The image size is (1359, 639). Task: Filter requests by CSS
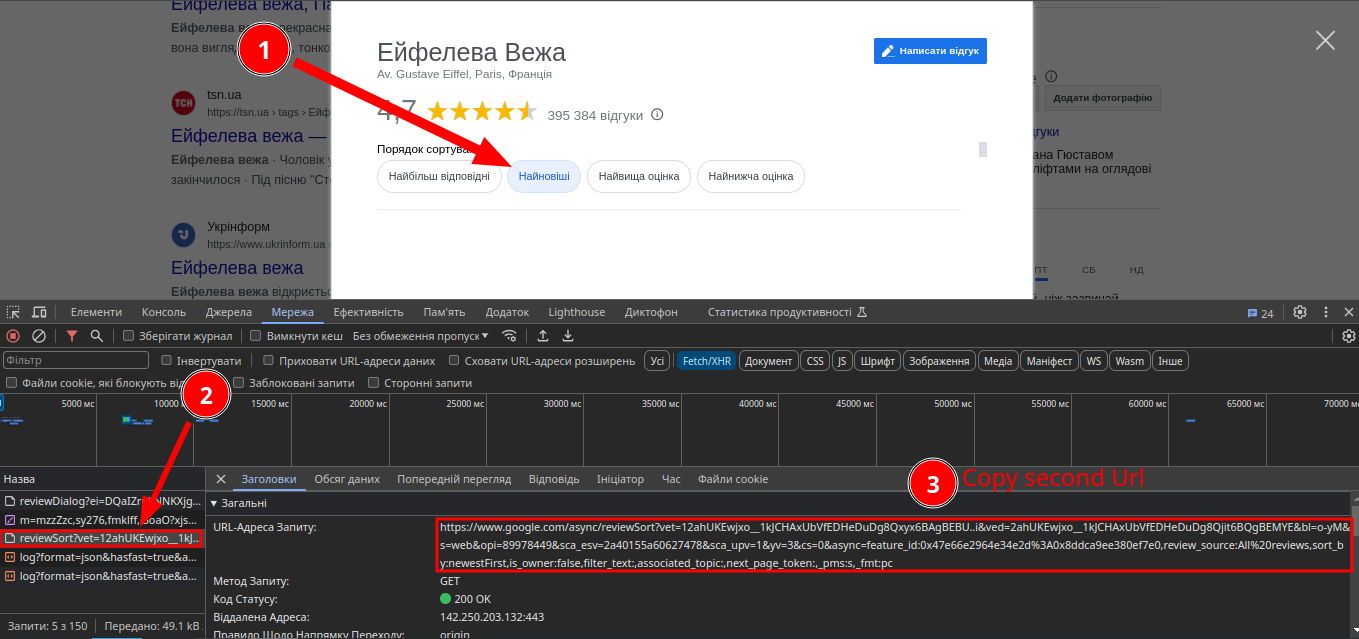point(815,360)
